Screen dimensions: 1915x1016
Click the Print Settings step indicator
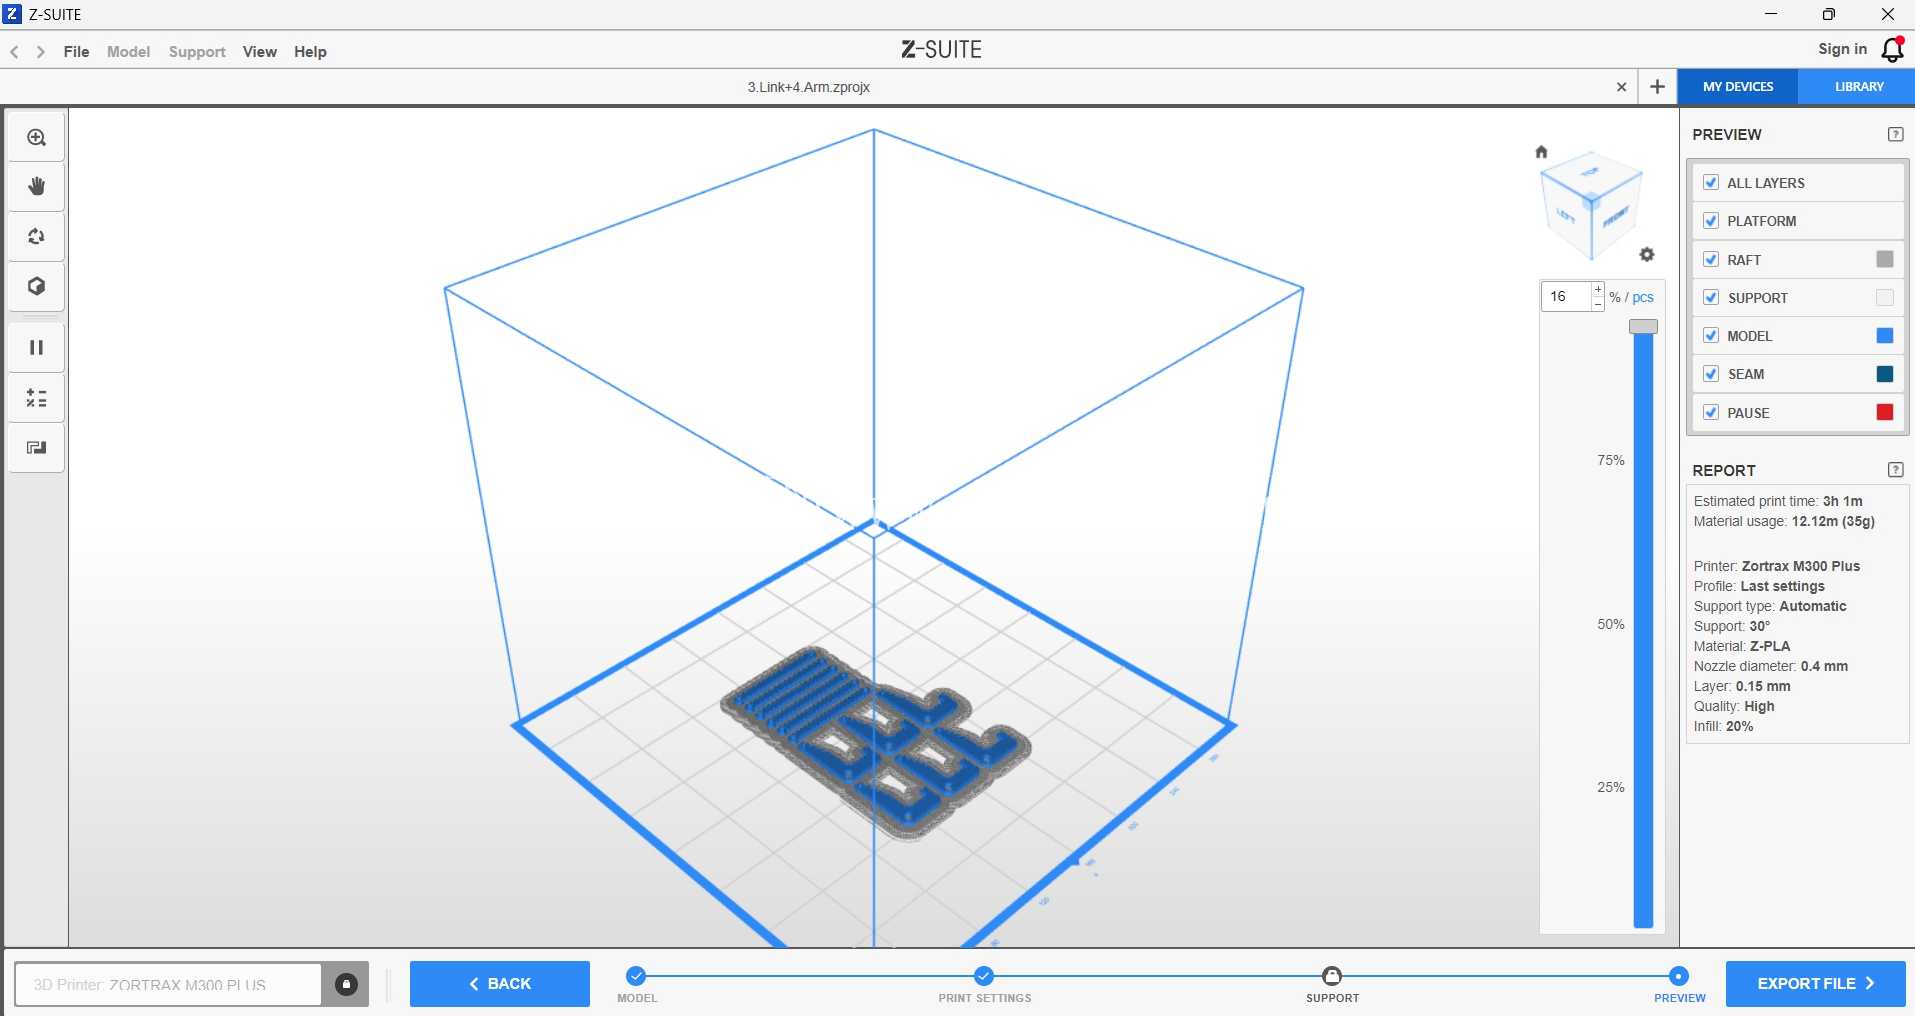tap(984, 976)
